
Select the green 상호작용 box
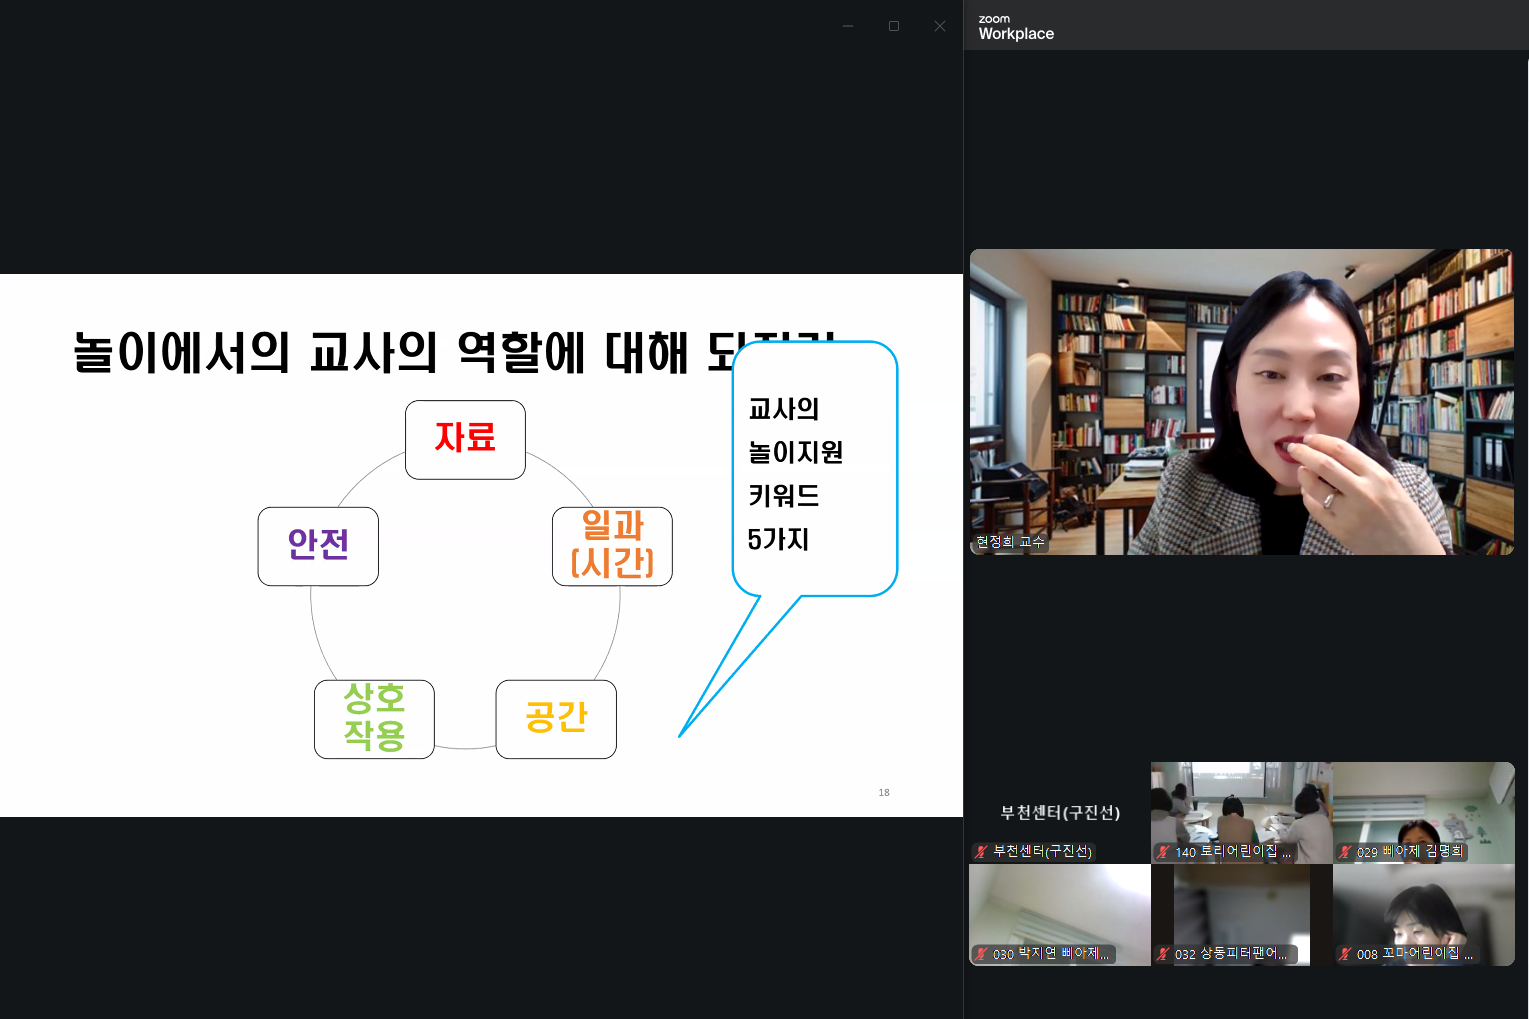(374, 718)
